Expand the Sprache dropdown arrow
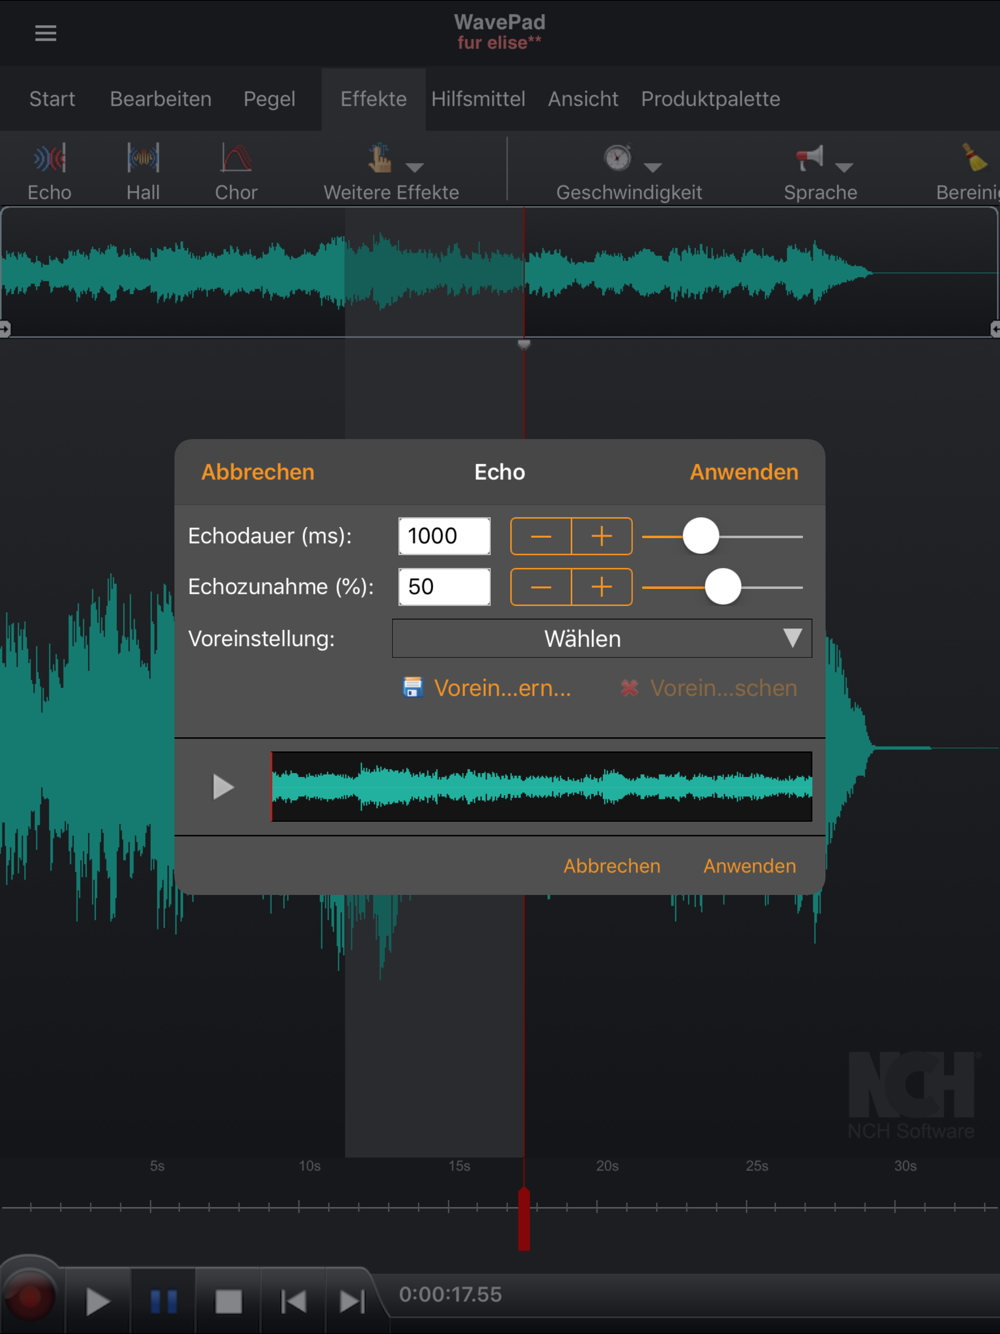1000x1334 pixels. 844,167
